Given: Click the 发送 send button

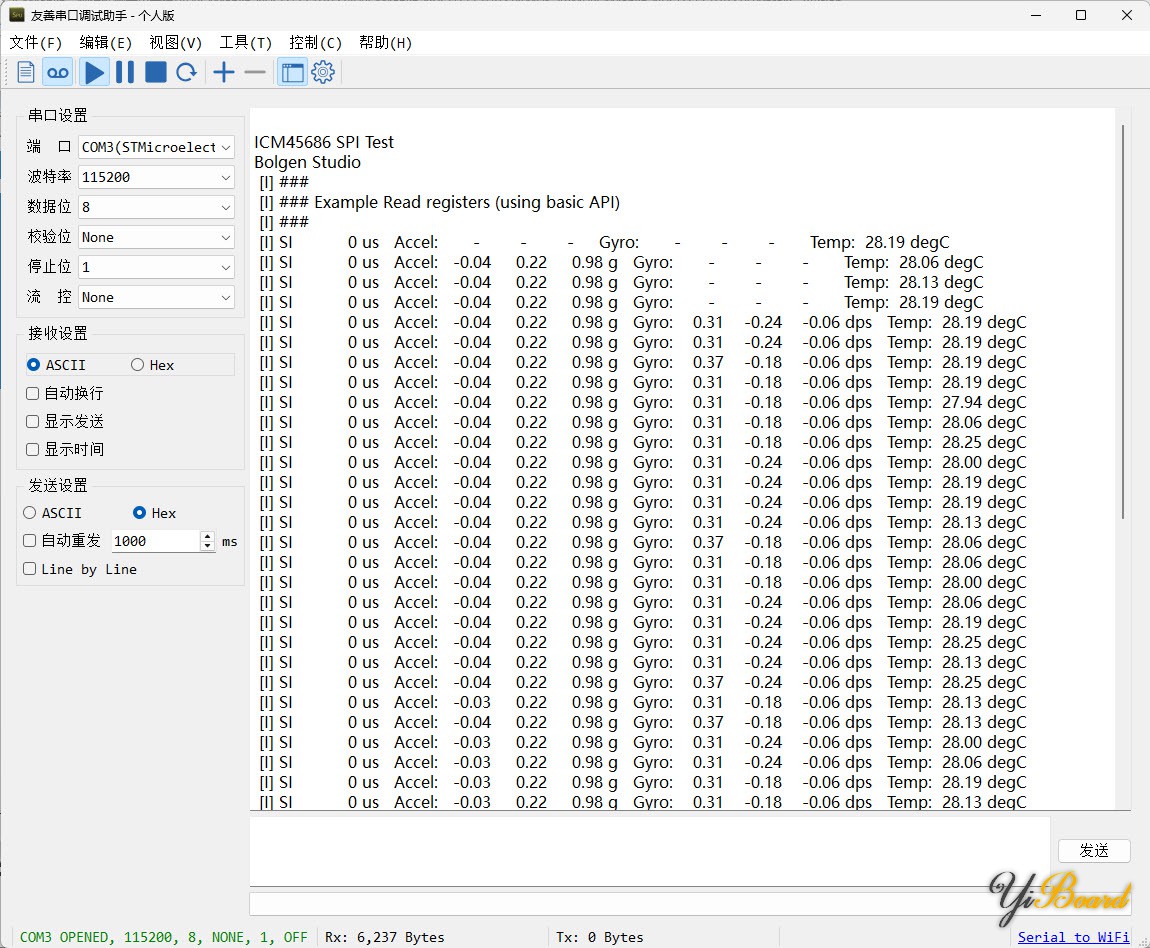Looking at the screenshot, I should (x=1094, y=850).
